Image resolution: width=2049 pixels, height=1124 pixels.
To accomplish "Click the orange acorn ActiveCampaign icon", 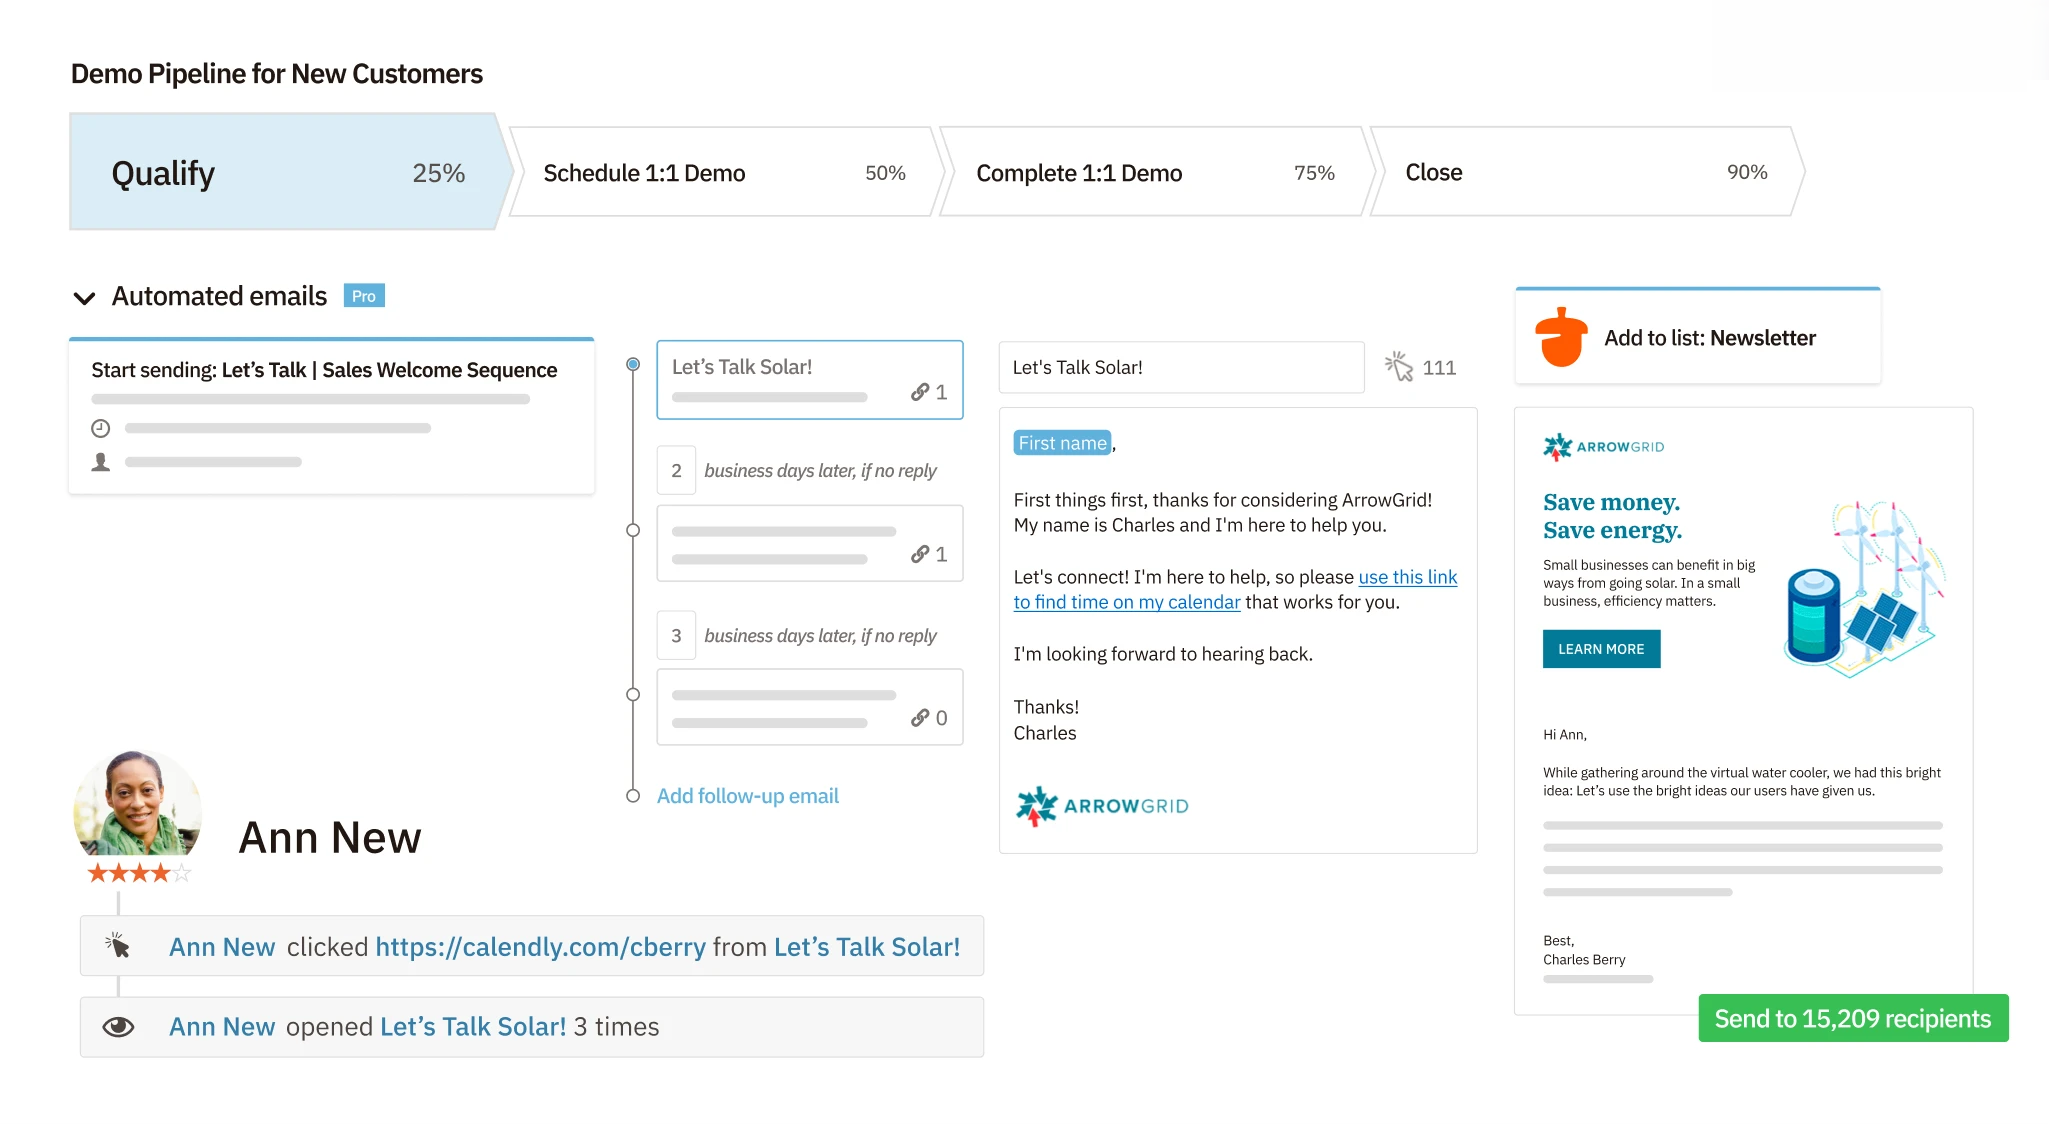I will click(x=1560, y=336).
